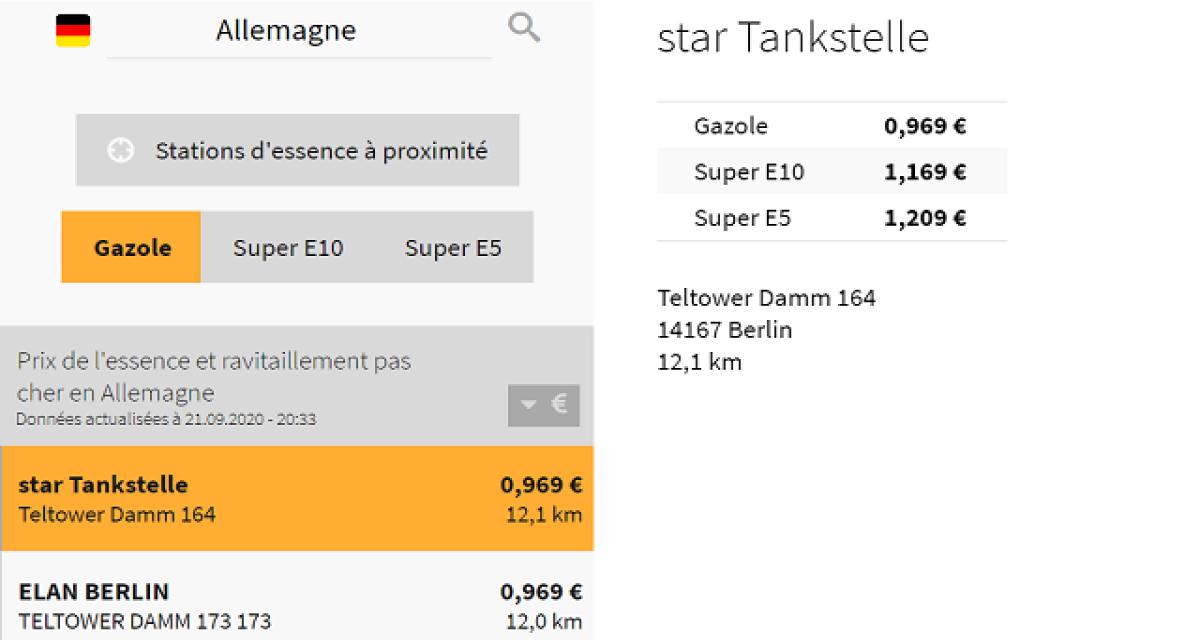The height and width of the screenshot is (640, 1200).
Task: Click the crosshair location icon
Action: click(120, 151)
